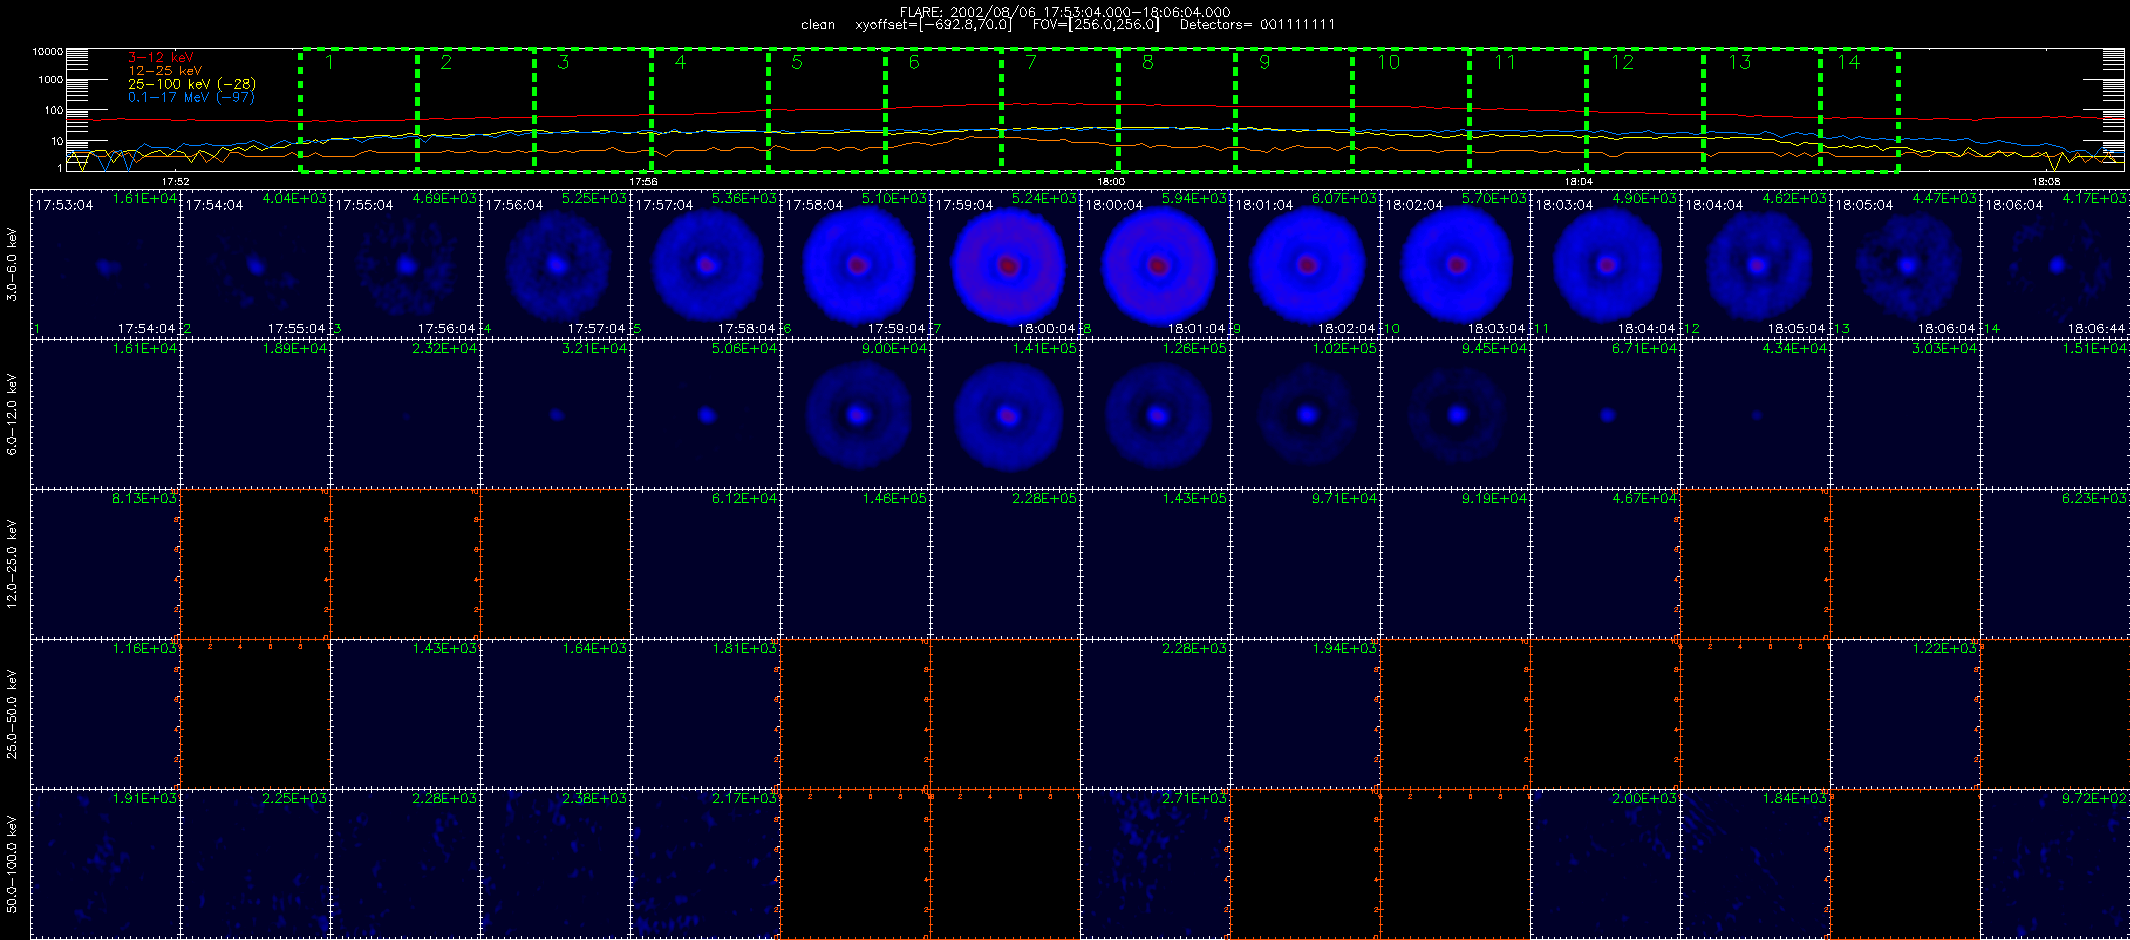Select interval 8 box in the light curve
This screenshot has height=940, width=2130.
(x=1177, y=109)
